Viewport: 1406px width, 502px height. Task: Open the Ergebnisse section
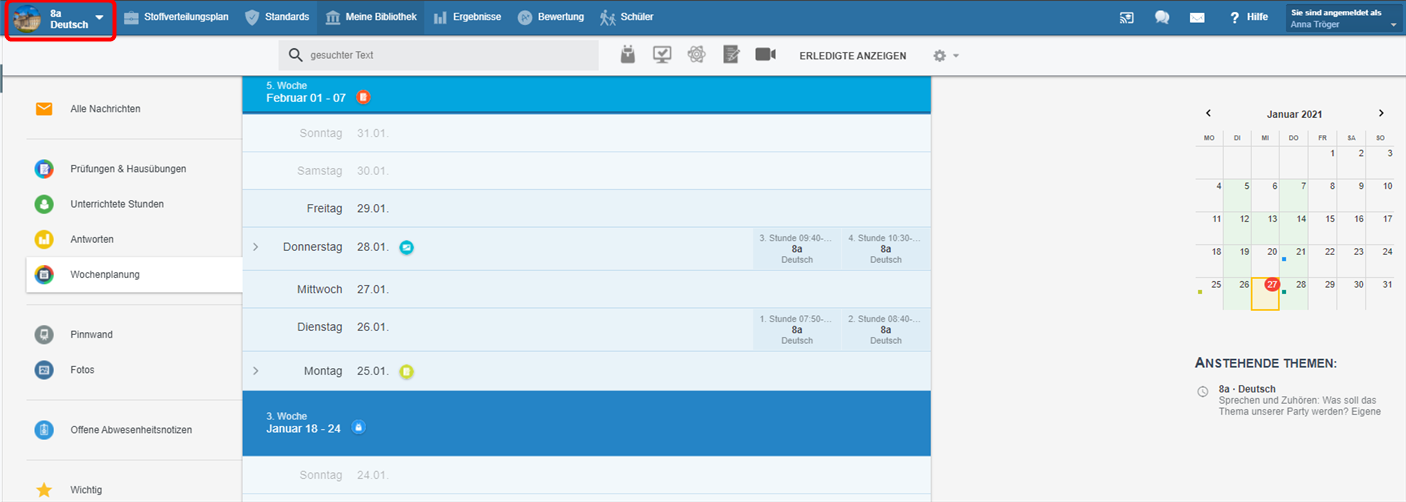(467, 17)
